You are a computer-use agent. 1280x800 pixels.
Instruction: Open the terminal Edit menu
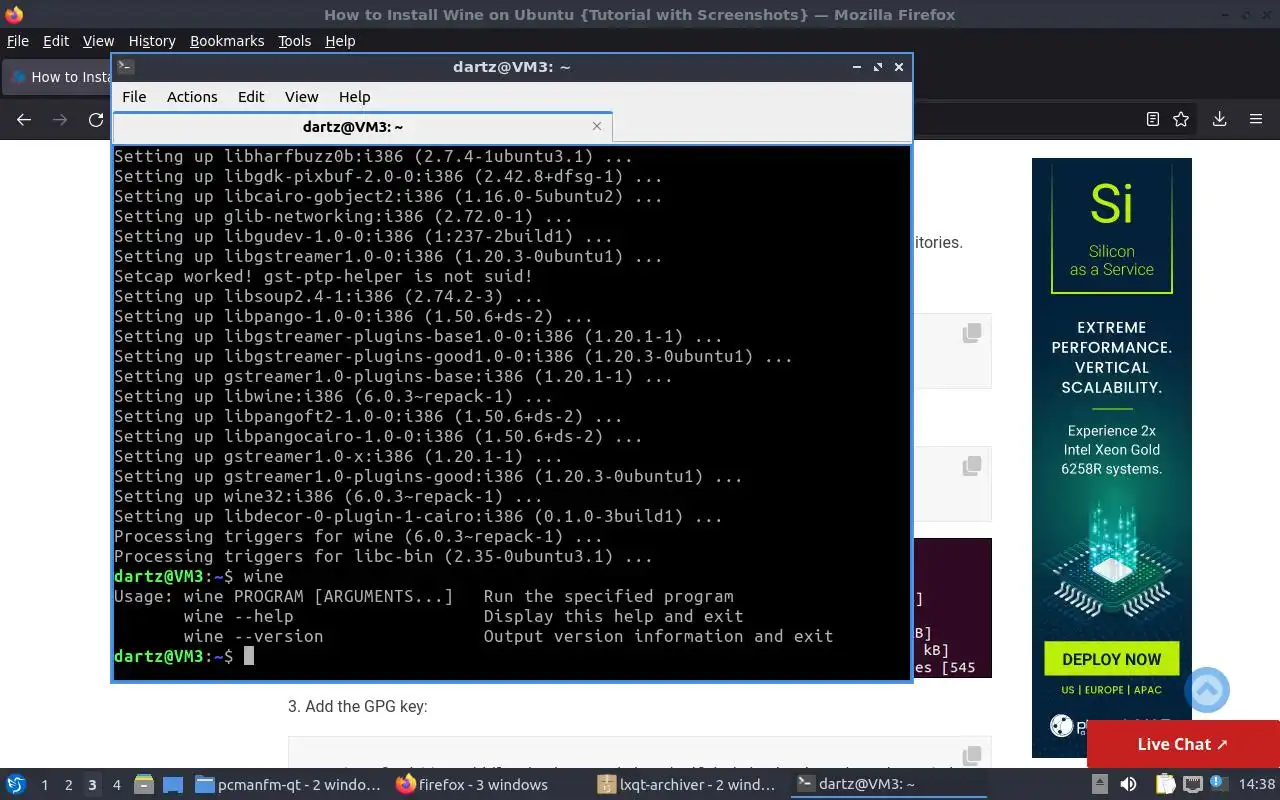251,97
